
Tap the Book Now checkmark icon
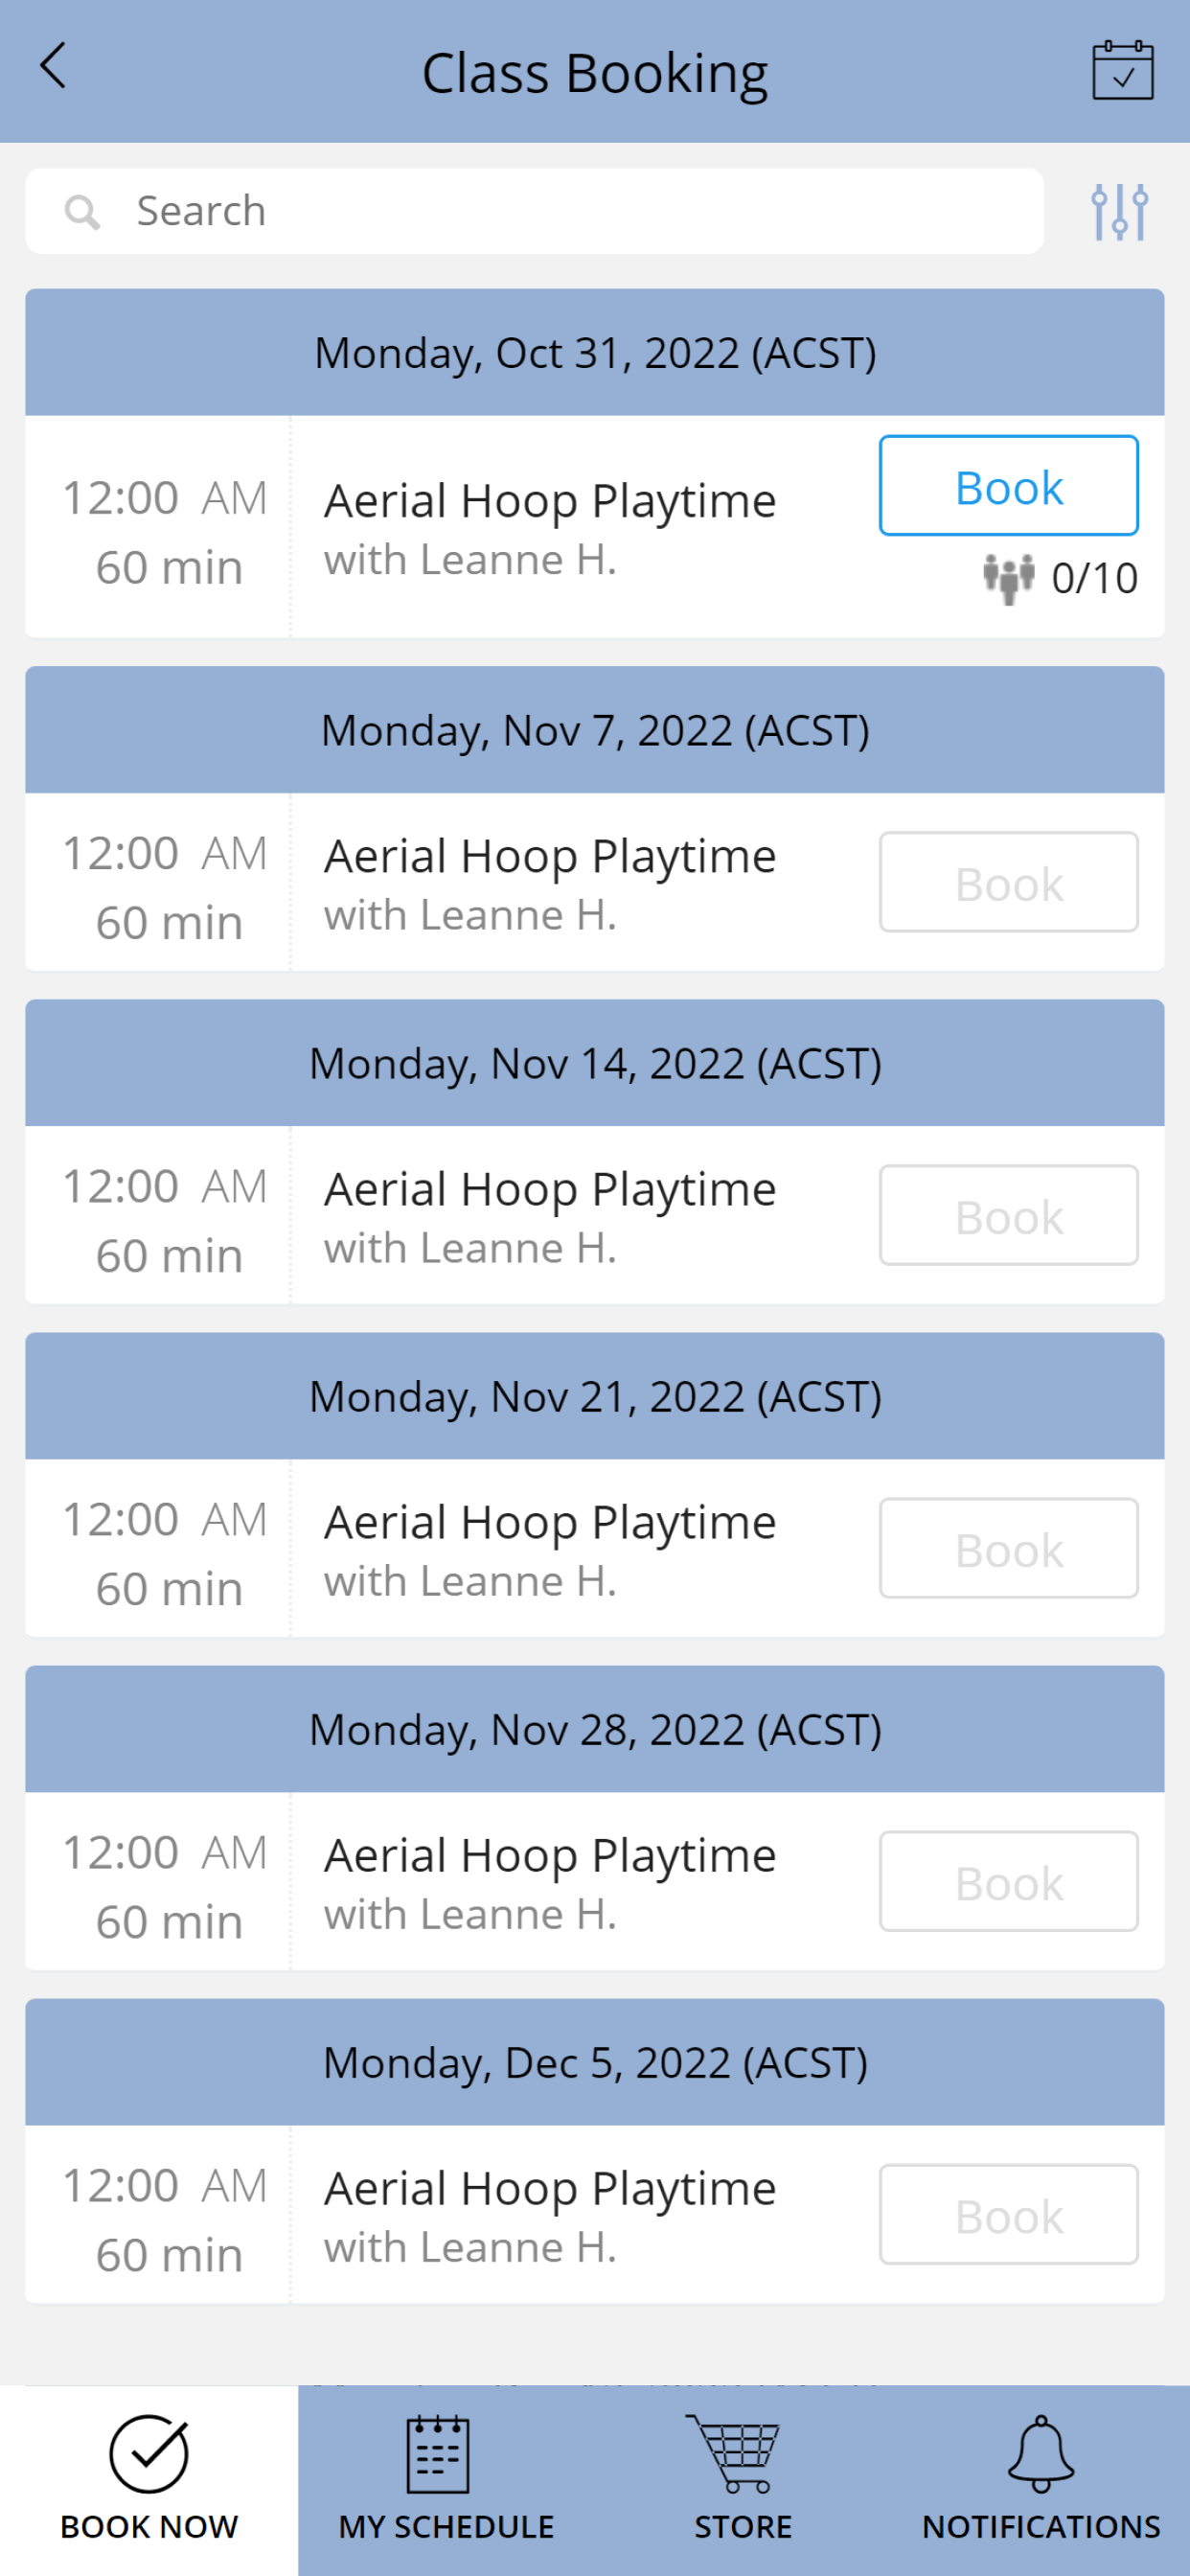pyautogui.click(x=149, y=2453)
